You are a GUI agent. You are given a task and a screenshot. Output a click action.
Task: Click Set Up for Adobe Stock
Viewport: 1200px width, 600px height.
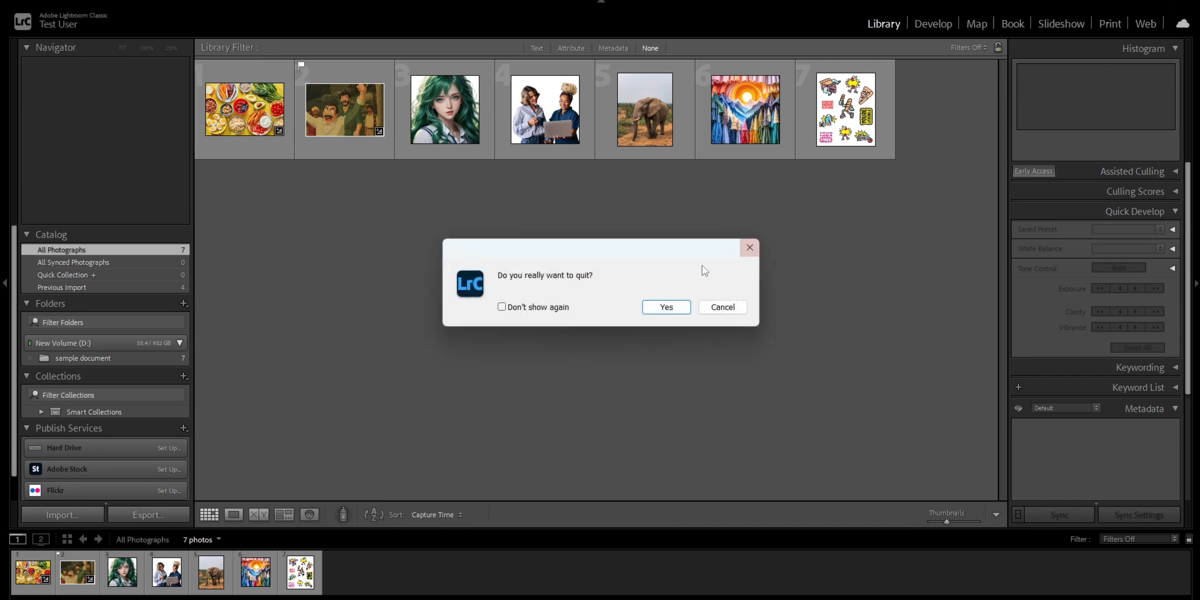click(169, 469)
